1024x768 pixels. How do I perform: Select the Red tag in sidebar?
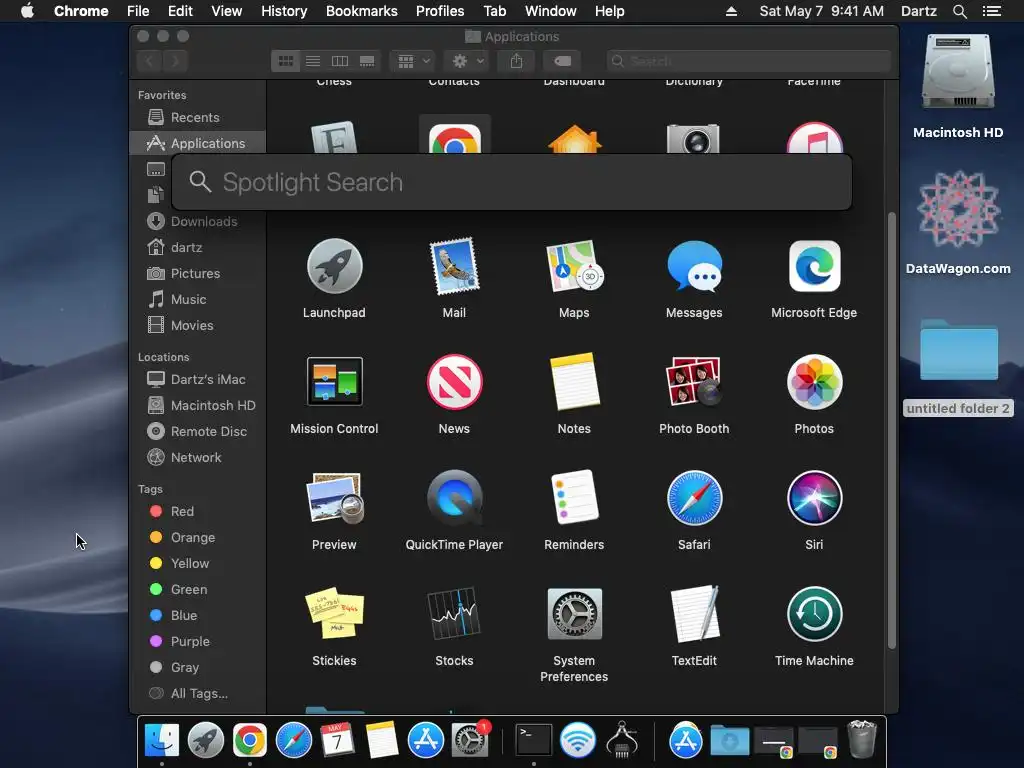198,511
